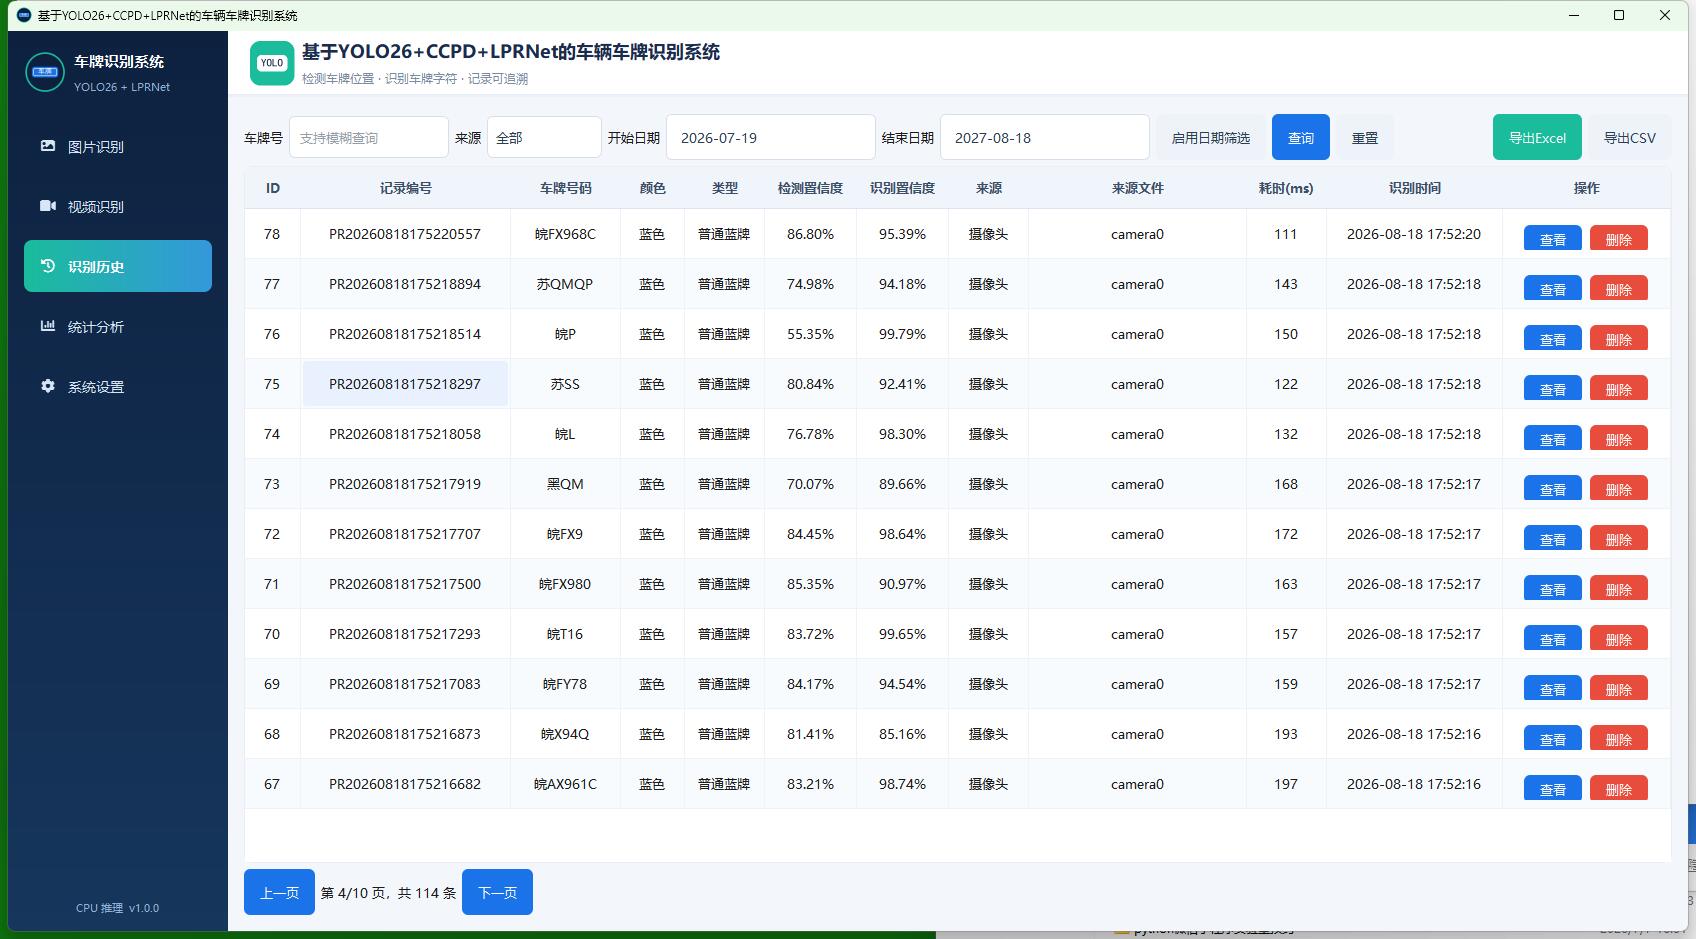Open 系统设置 from the sidebar
This screenshot has height=939, width=1696.
click(118, 386)
